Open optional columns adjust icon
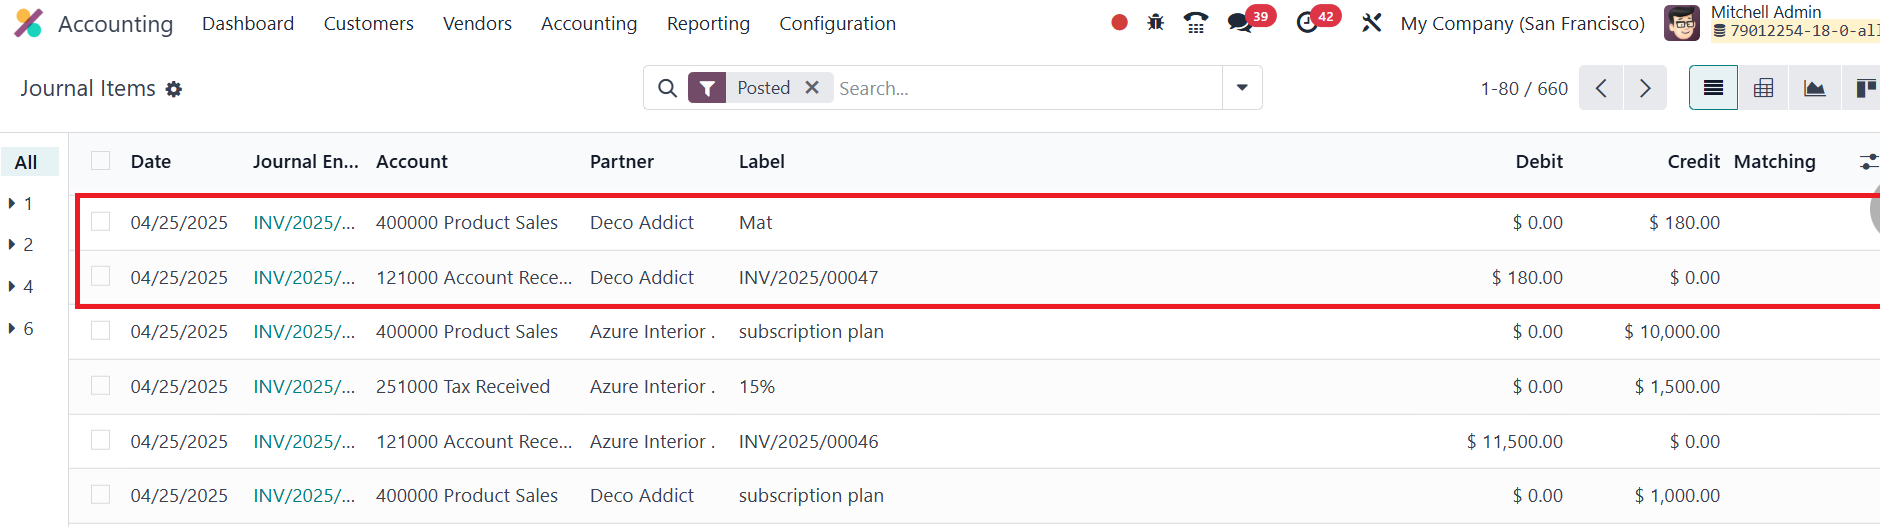Viewport: 1880px width, 527px height. tap(1868, 161)
